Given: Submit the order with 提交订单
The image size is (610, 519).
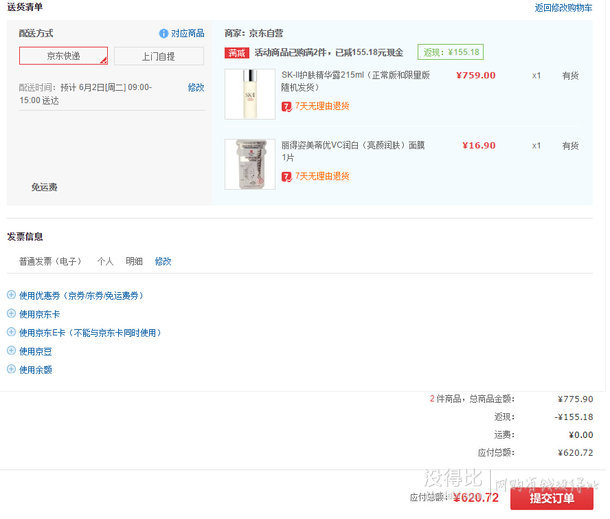Looking at the screenshot, I should (552, 498).
